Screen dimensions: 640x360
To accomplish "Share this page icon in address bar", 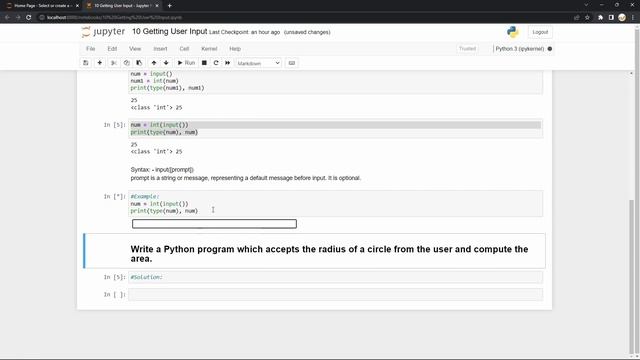I will pos(576,18).
